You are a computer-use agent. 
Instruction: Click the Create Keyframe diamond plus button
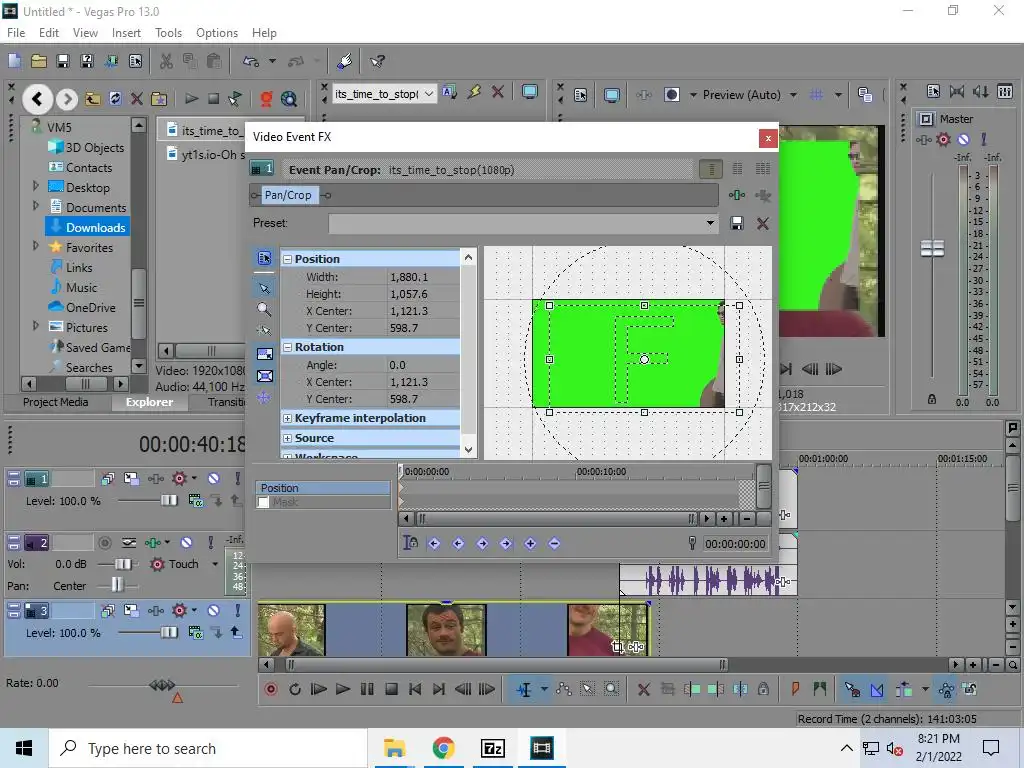click(530, 543)
